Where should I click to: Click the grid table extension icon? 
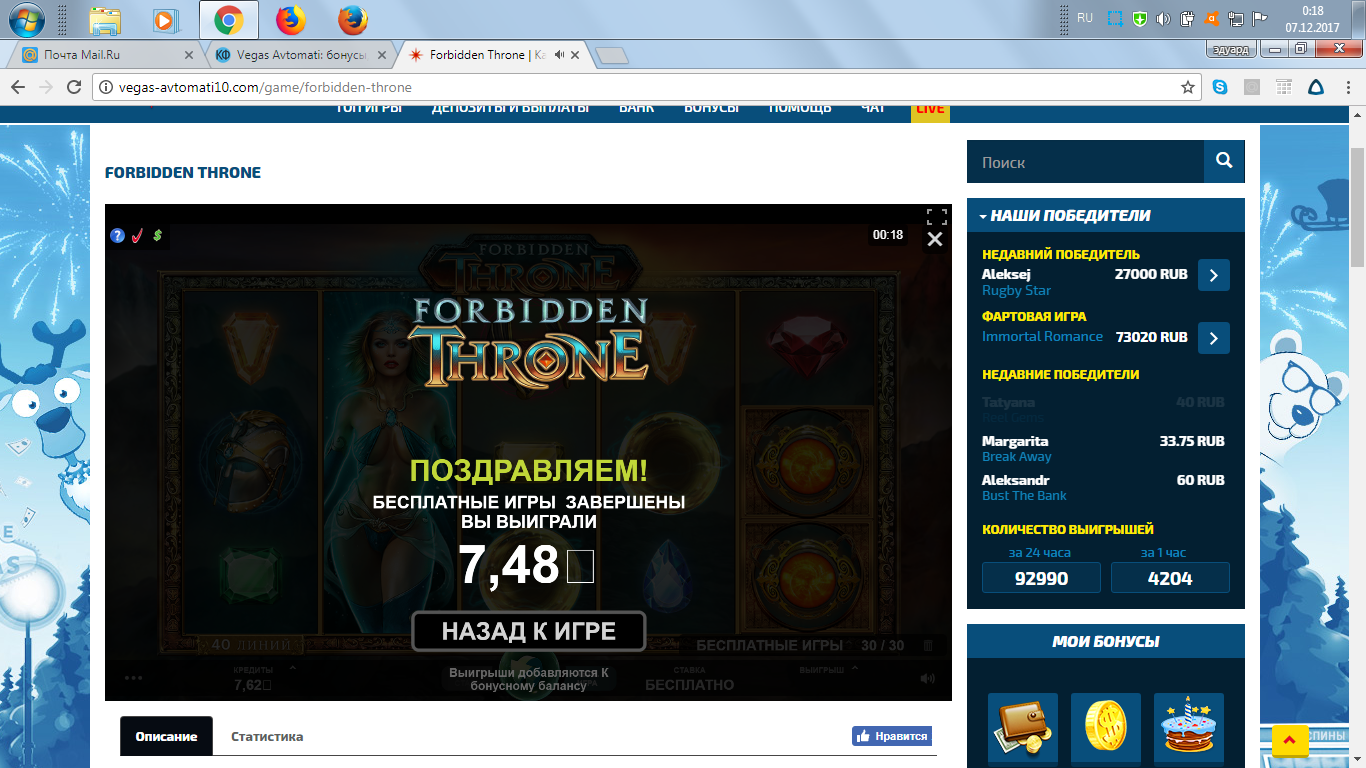click(x=1284, y=87)
